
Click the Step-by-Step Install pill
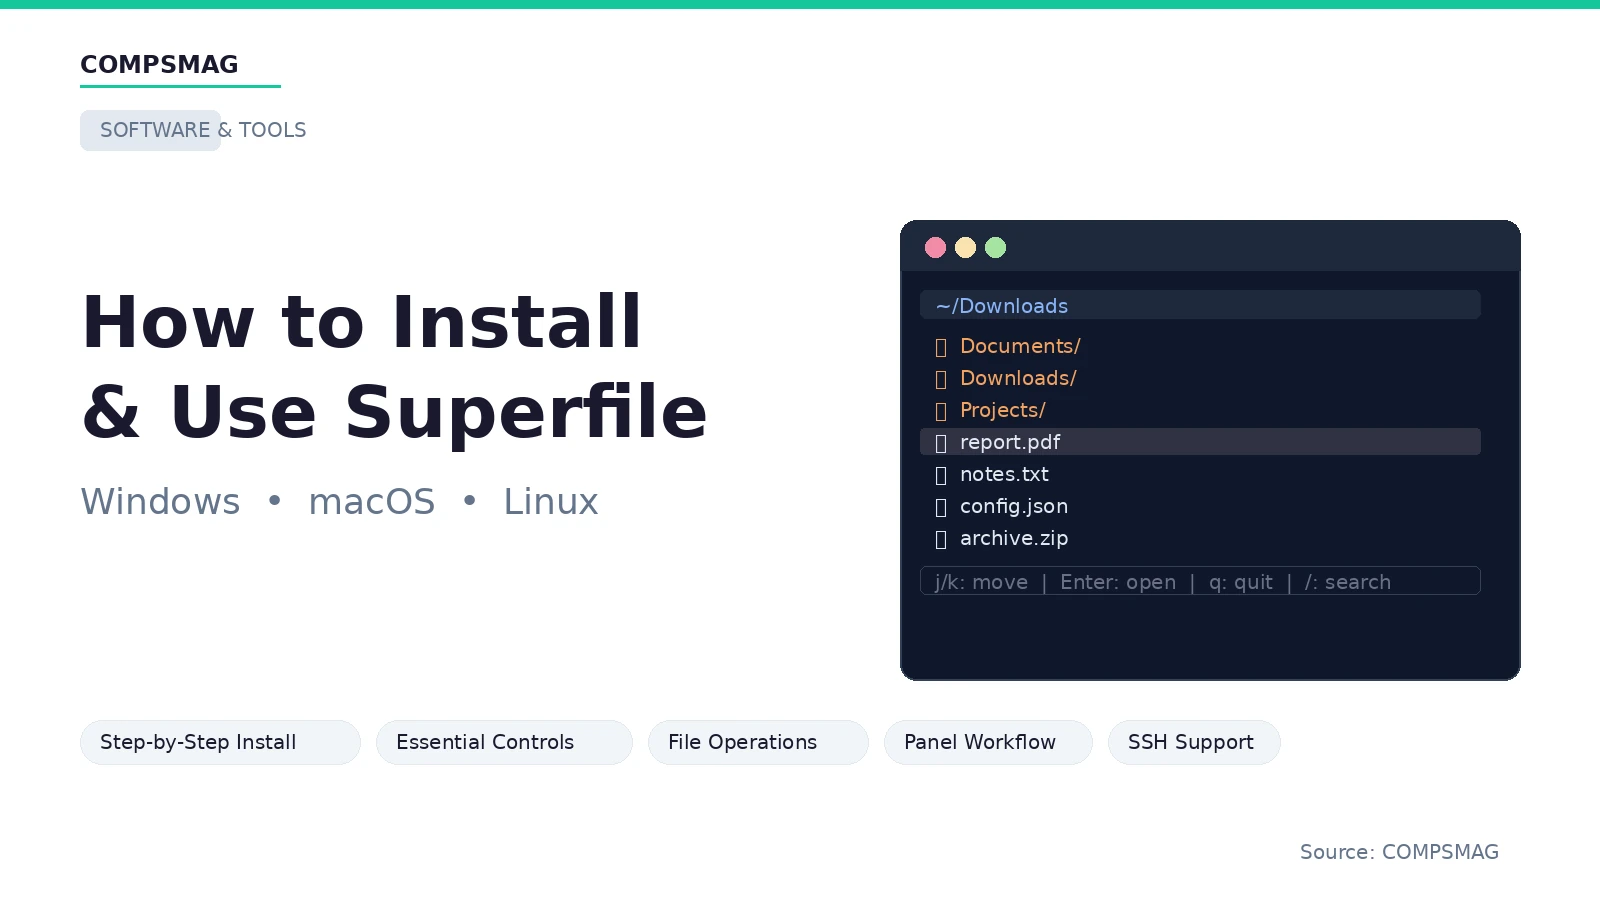click(220, 742)
